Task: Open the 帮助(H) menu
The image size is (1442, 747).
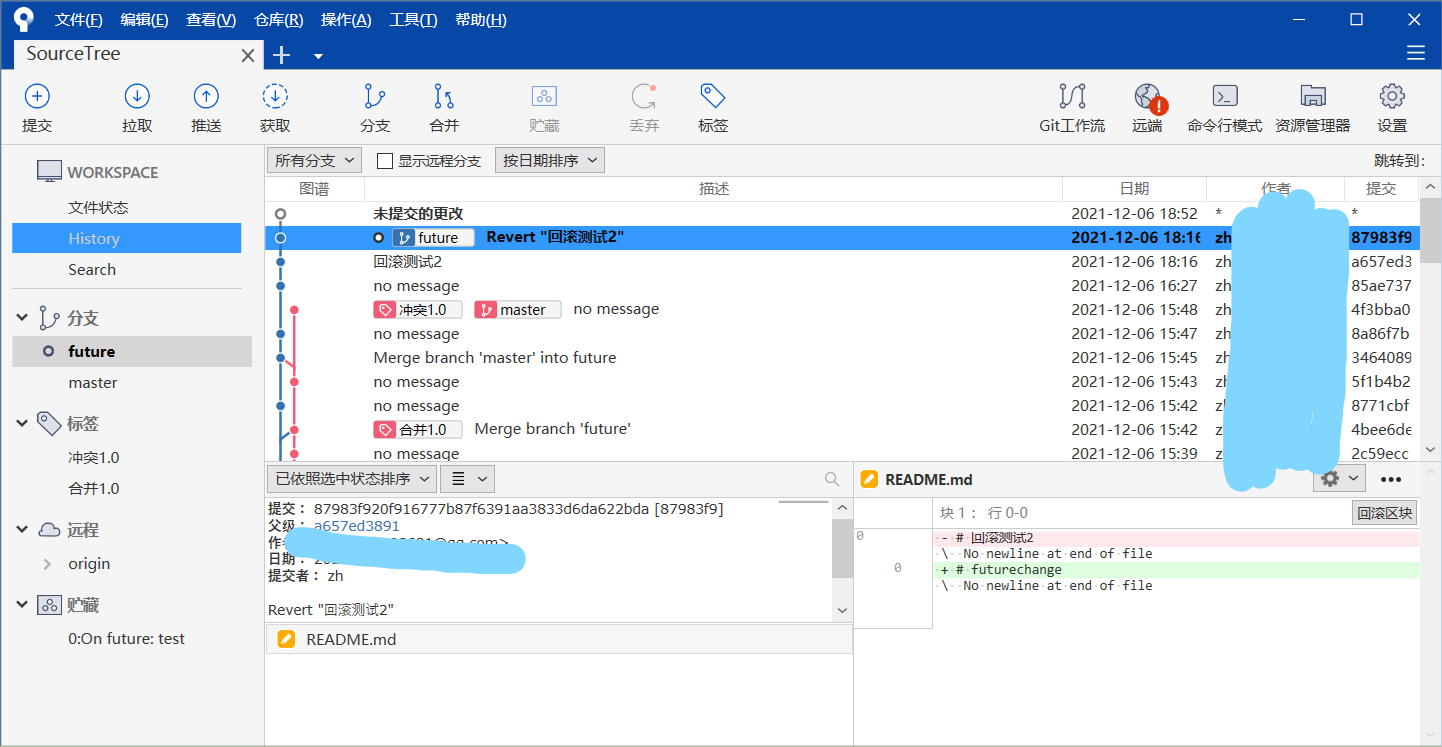Action: 481,20
